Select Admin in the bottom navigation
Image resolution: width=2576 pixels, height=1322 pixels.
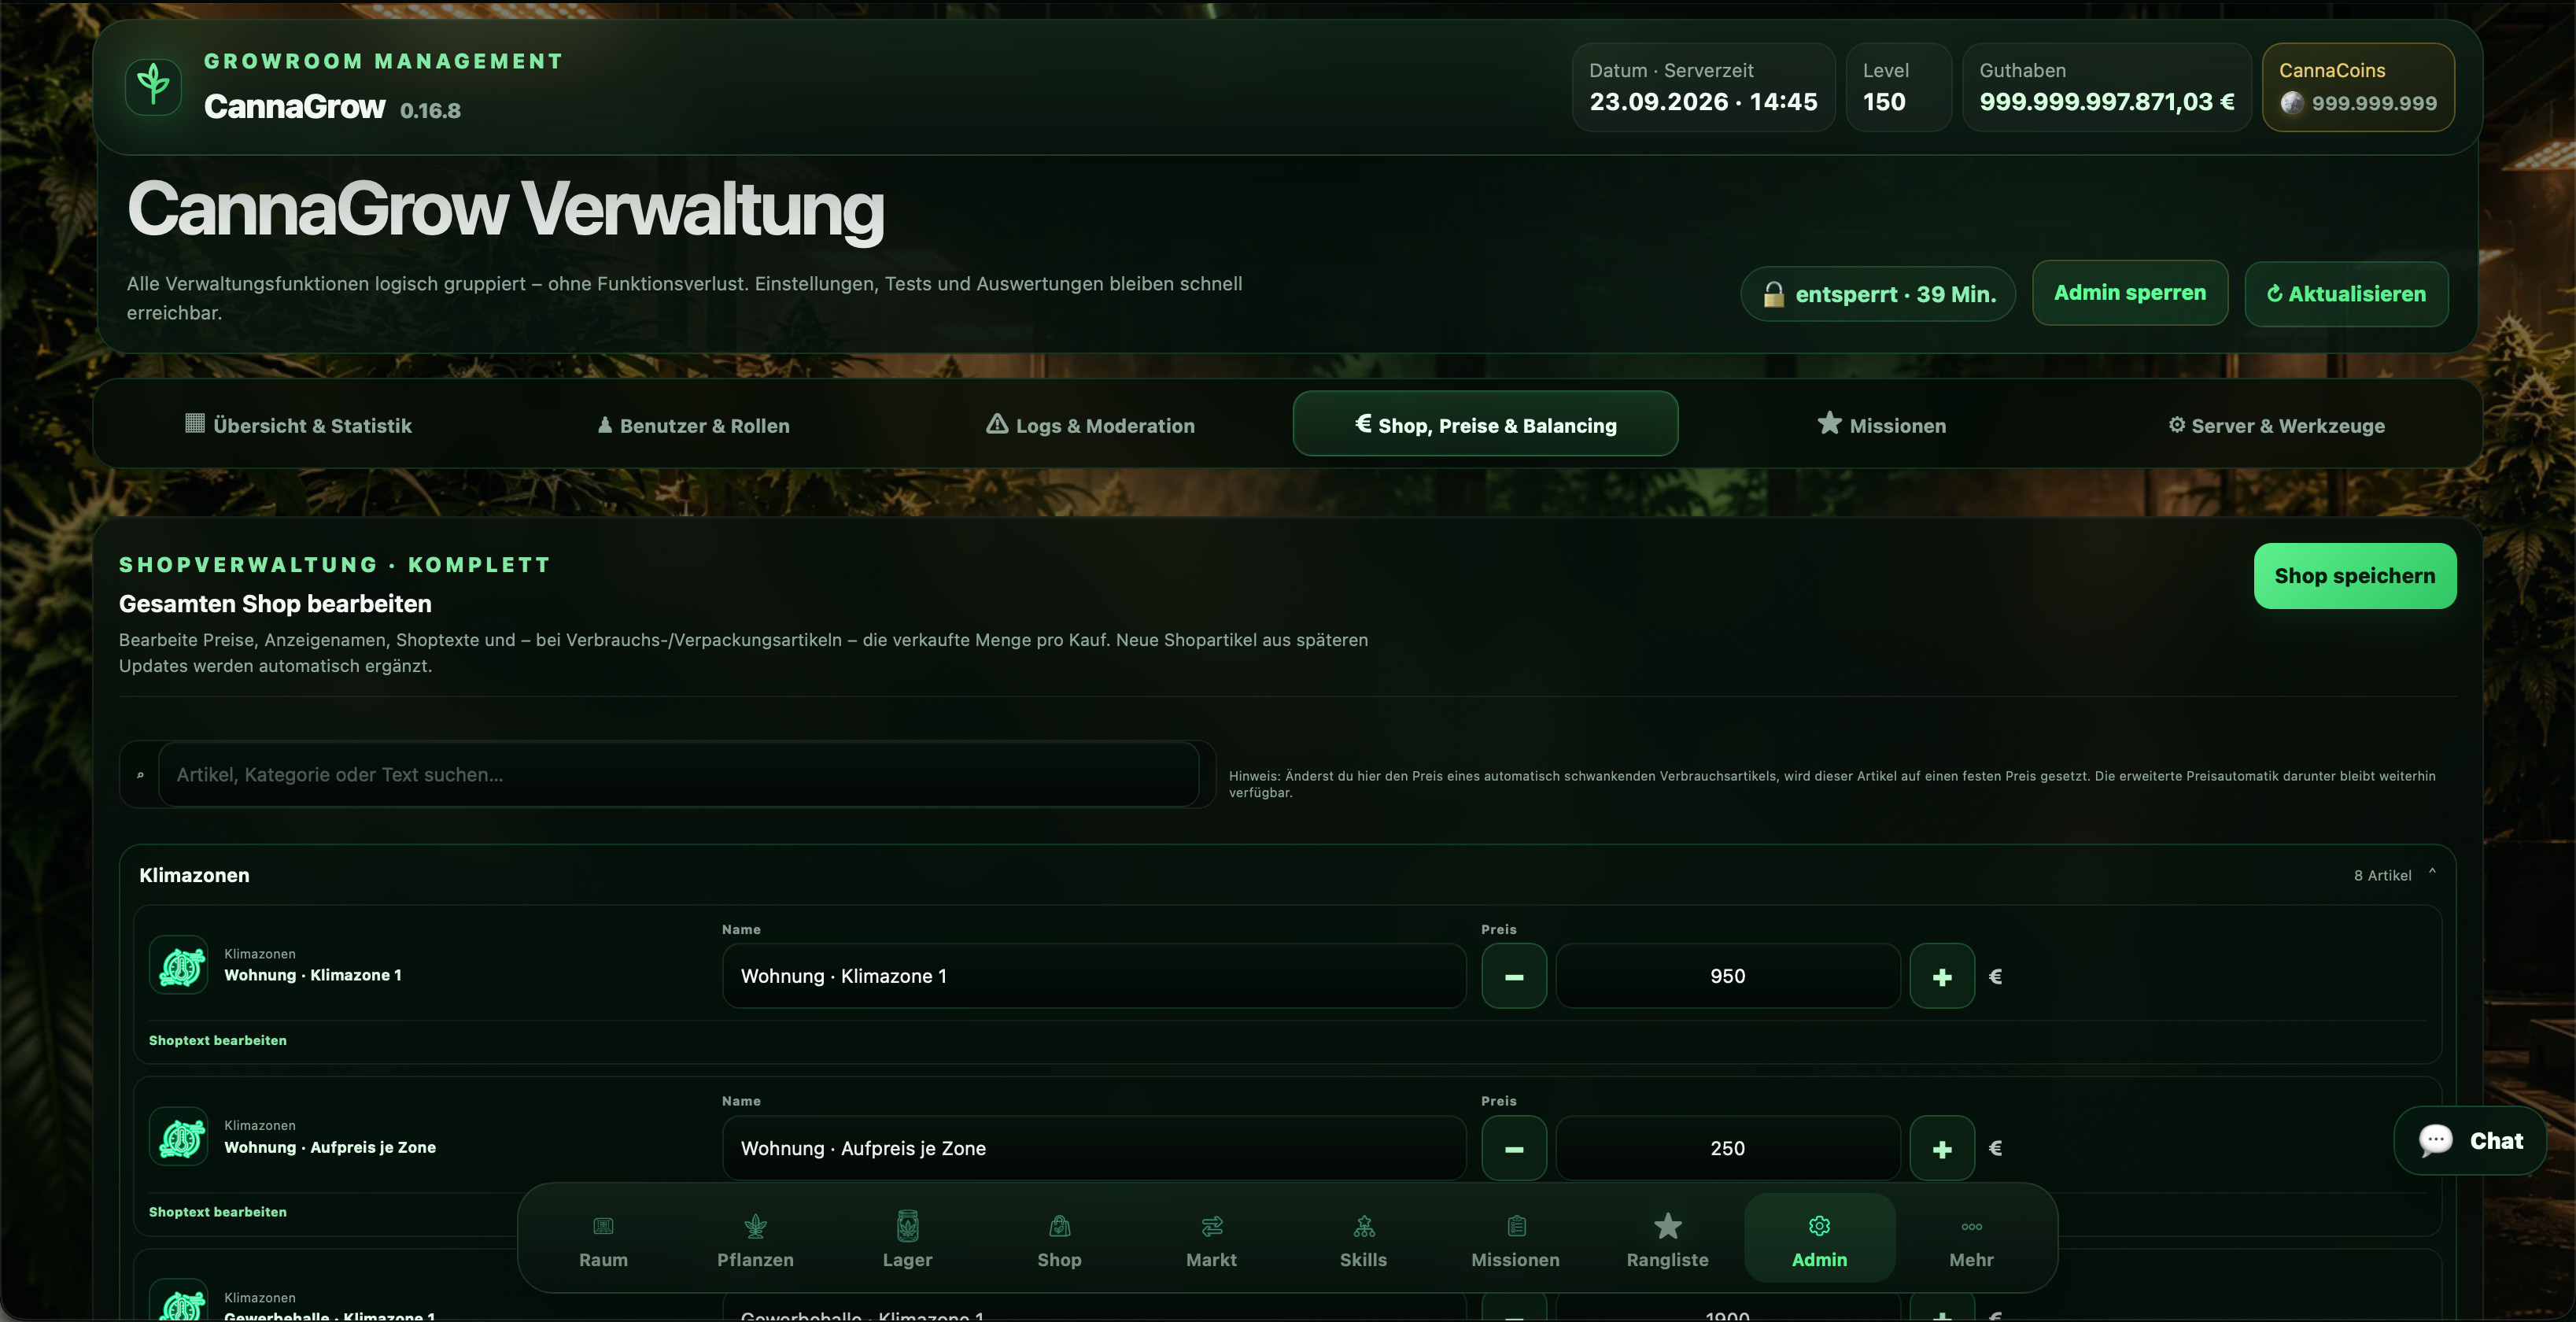(x=1819, y=1238)
